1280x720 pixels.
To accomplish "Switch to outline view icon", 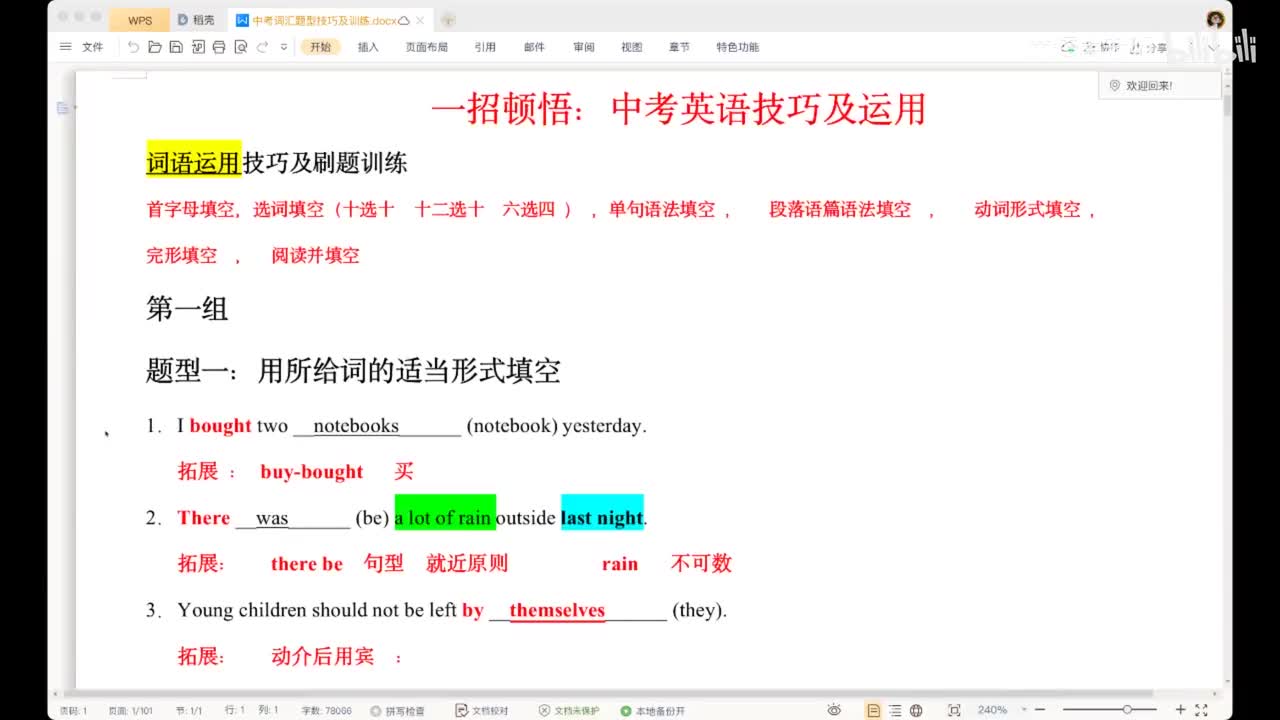I will [x=895, y=710].
